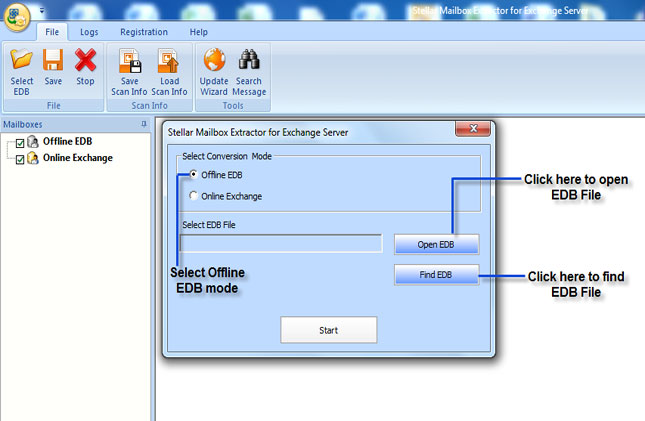Screen dimensions: 645x421
Task: Pin the Mailboxes panel
Action: pyautogui.click(x=144, y=124)
